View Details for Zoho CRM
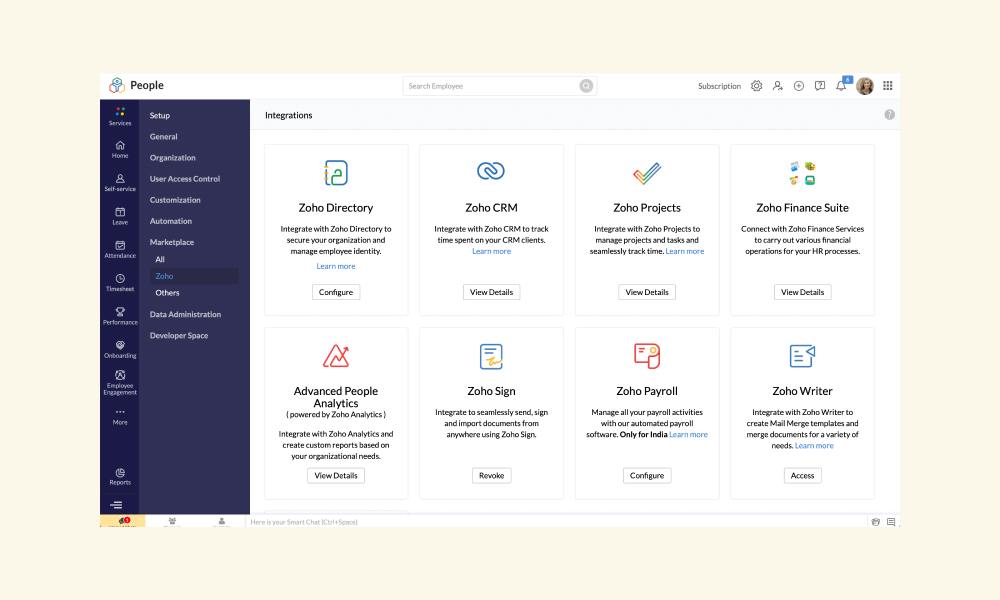Image resolution: width=1000 pixels, height=600 pixels. click(491, 292)
